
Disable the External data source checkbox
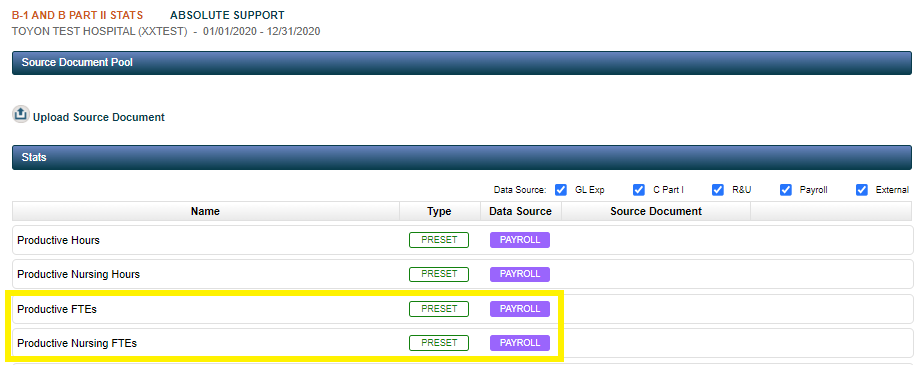tap(862, 190)
